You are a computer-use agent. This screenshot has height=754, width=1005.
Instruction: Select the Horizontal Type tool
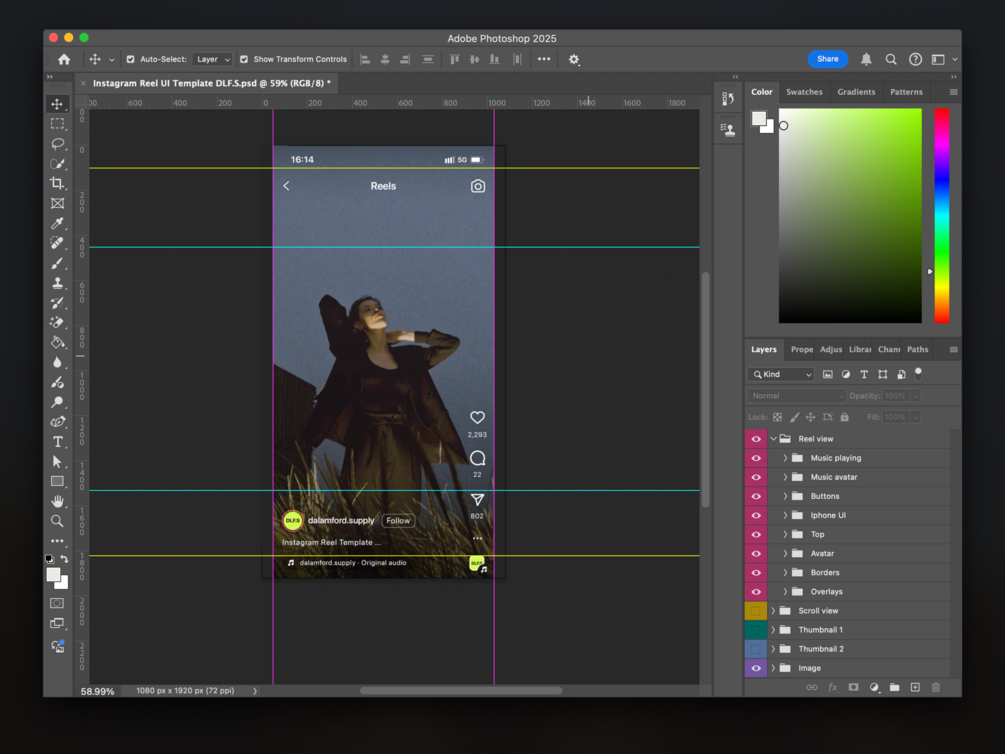pos(57,442)
